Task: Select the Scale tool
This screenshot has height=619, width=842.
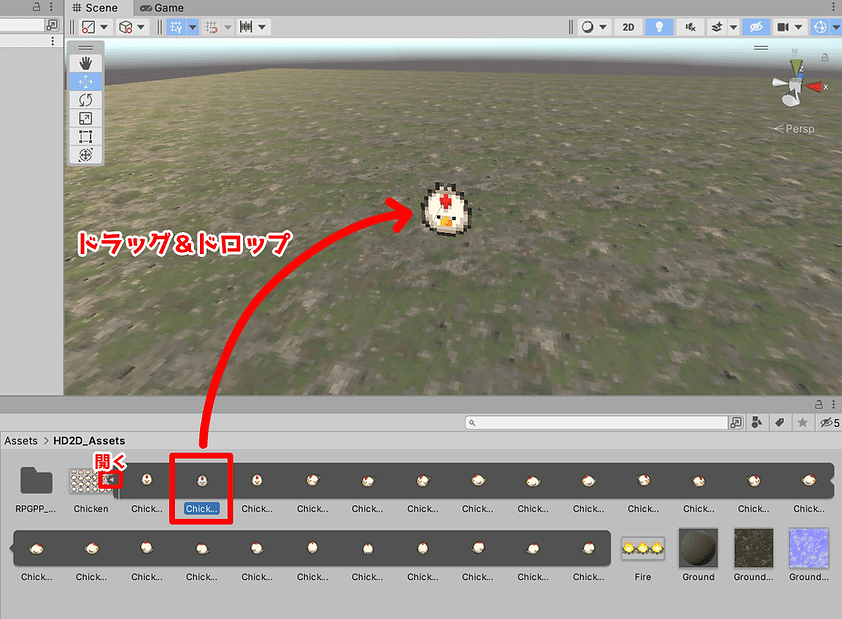Action: point(85,118)
